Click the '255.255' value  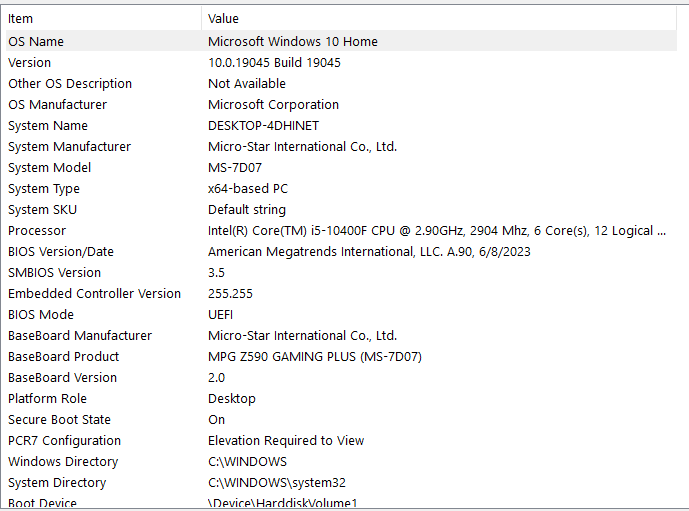(230, 294)
